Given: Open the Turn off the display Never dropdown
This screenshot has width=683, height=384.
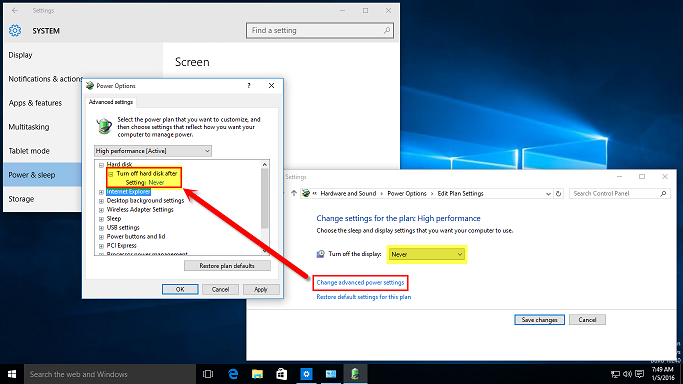Looking at the screenshot, I should click(426, 254).
